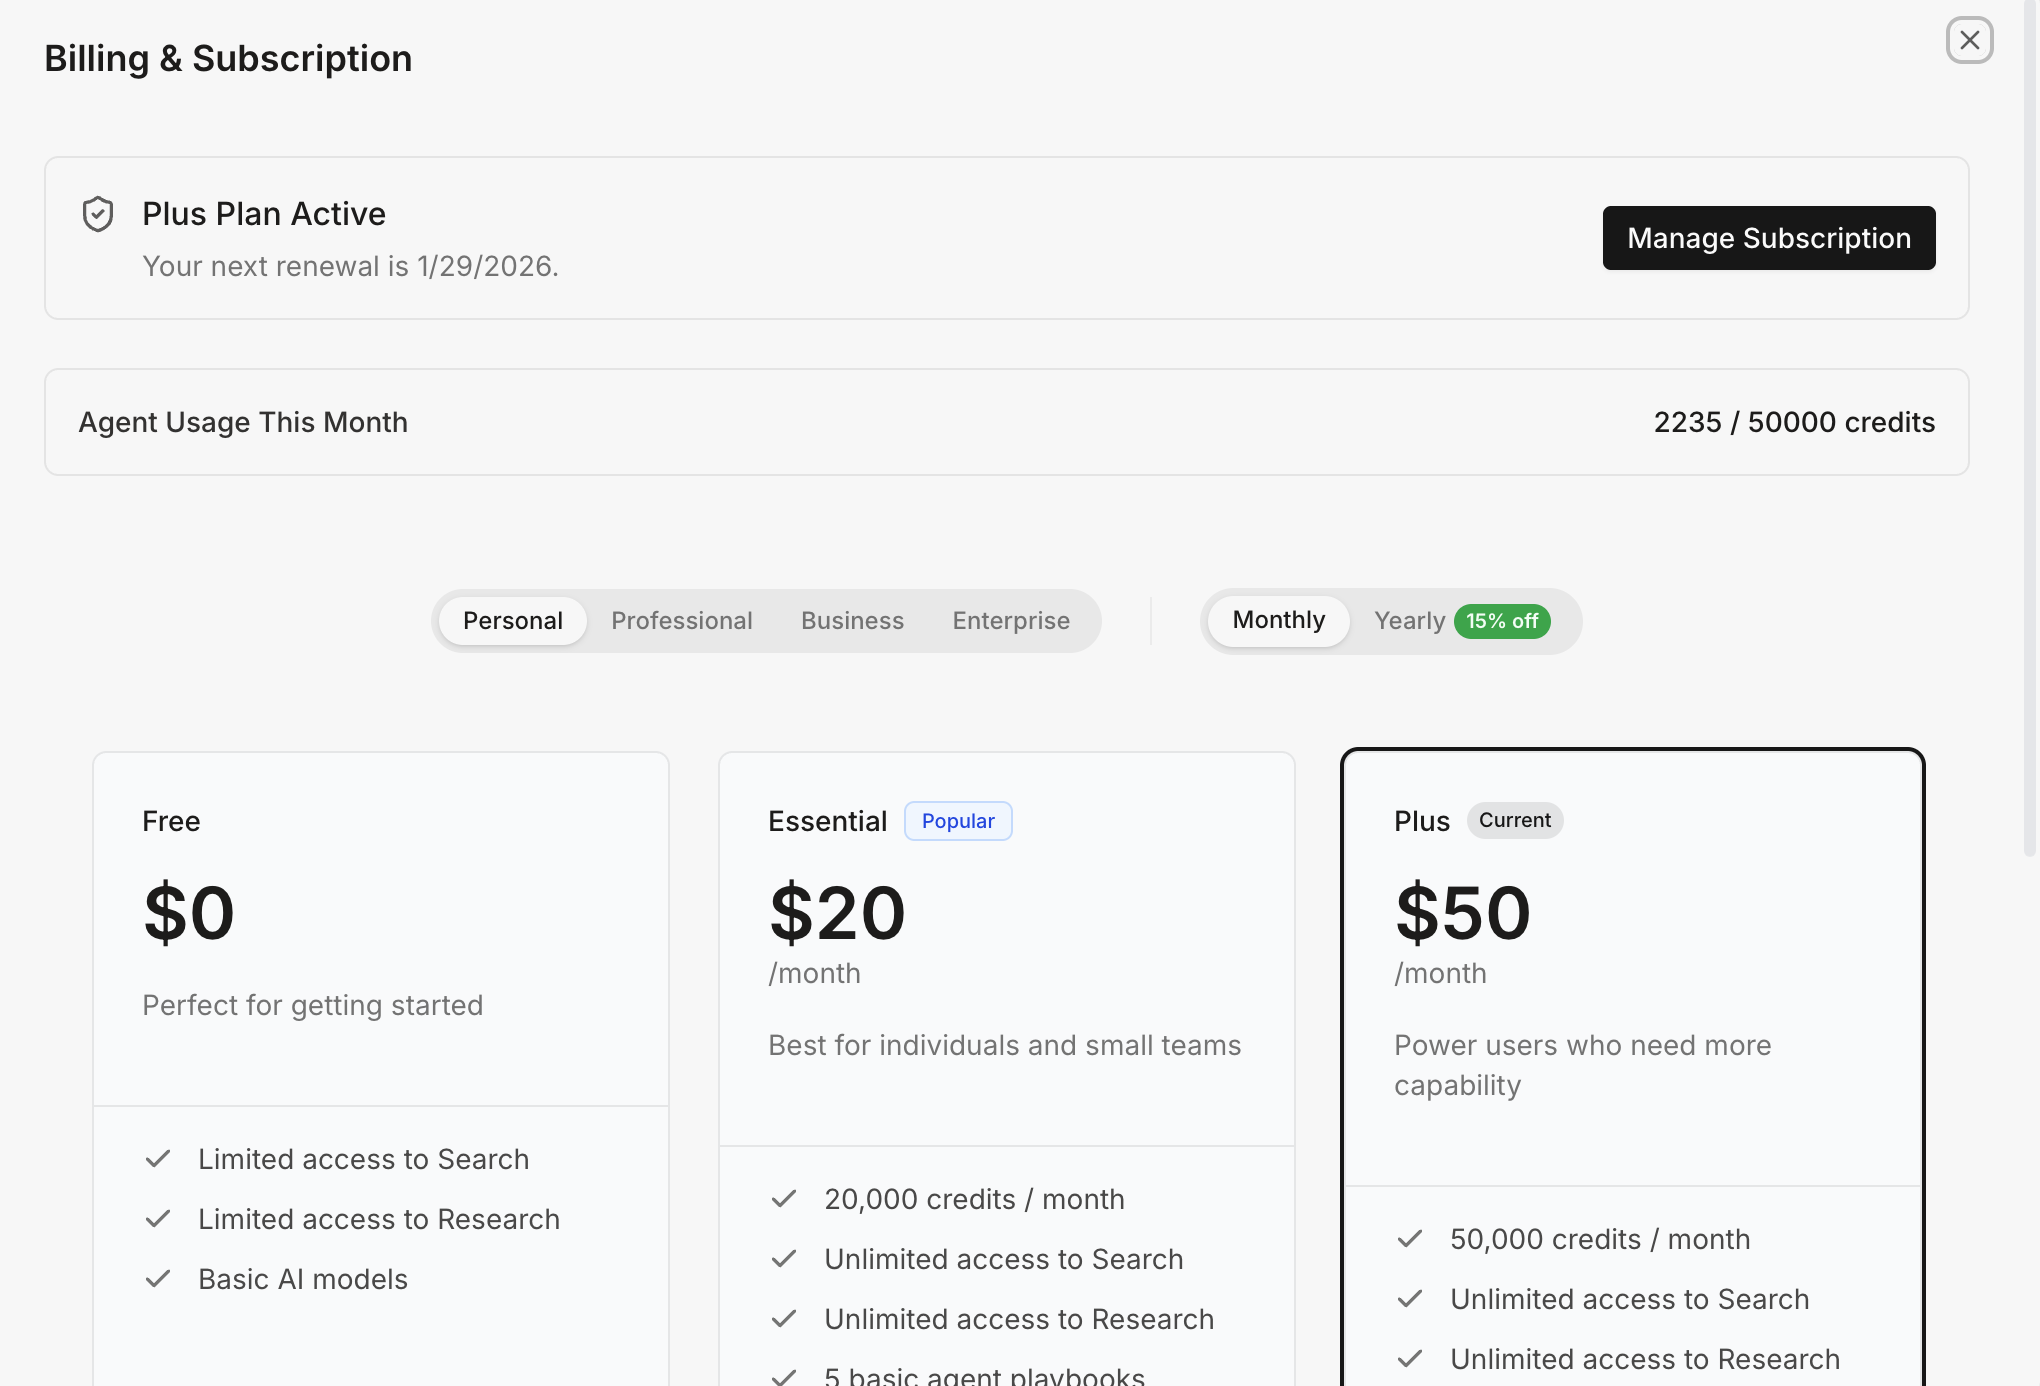Click the checkmark beside Limited access to Search
Image resolution: width=2040 pixels, height=1386 pixels.
click(x=158, y=1159)
